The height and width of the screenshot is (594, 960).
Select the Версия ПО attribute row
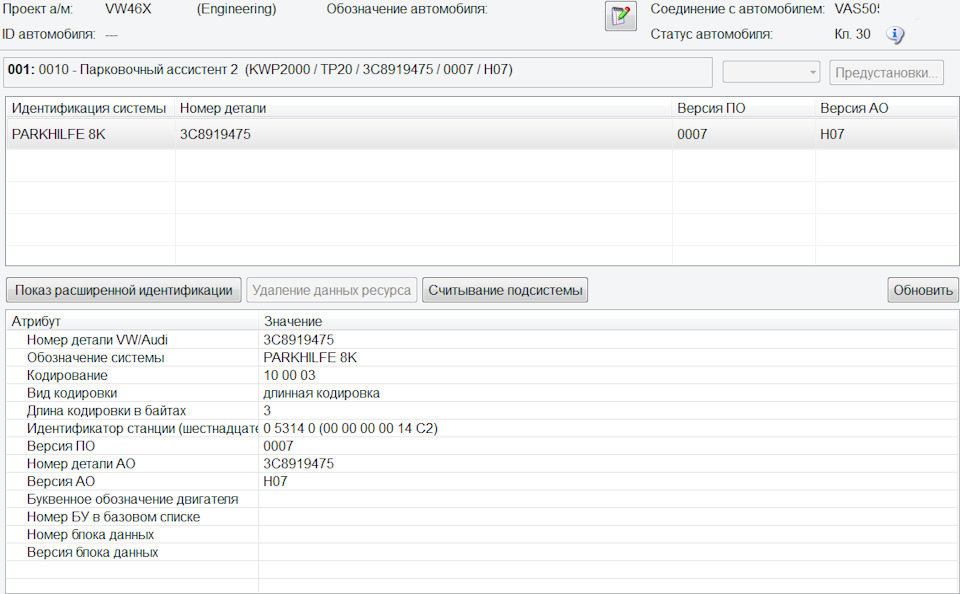point(482,446)
